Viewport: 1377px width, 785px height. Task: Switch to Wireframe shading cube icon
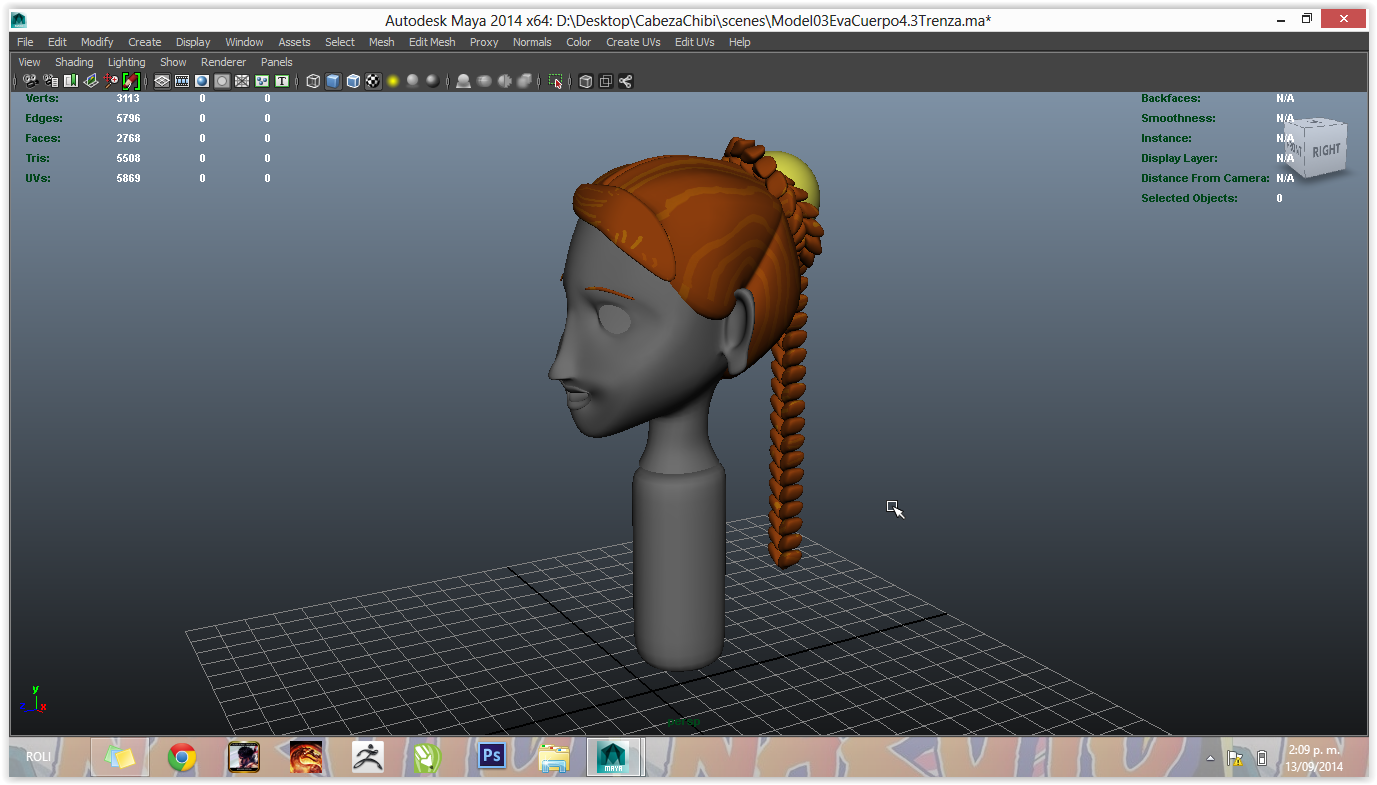click(x=314, y=81)
